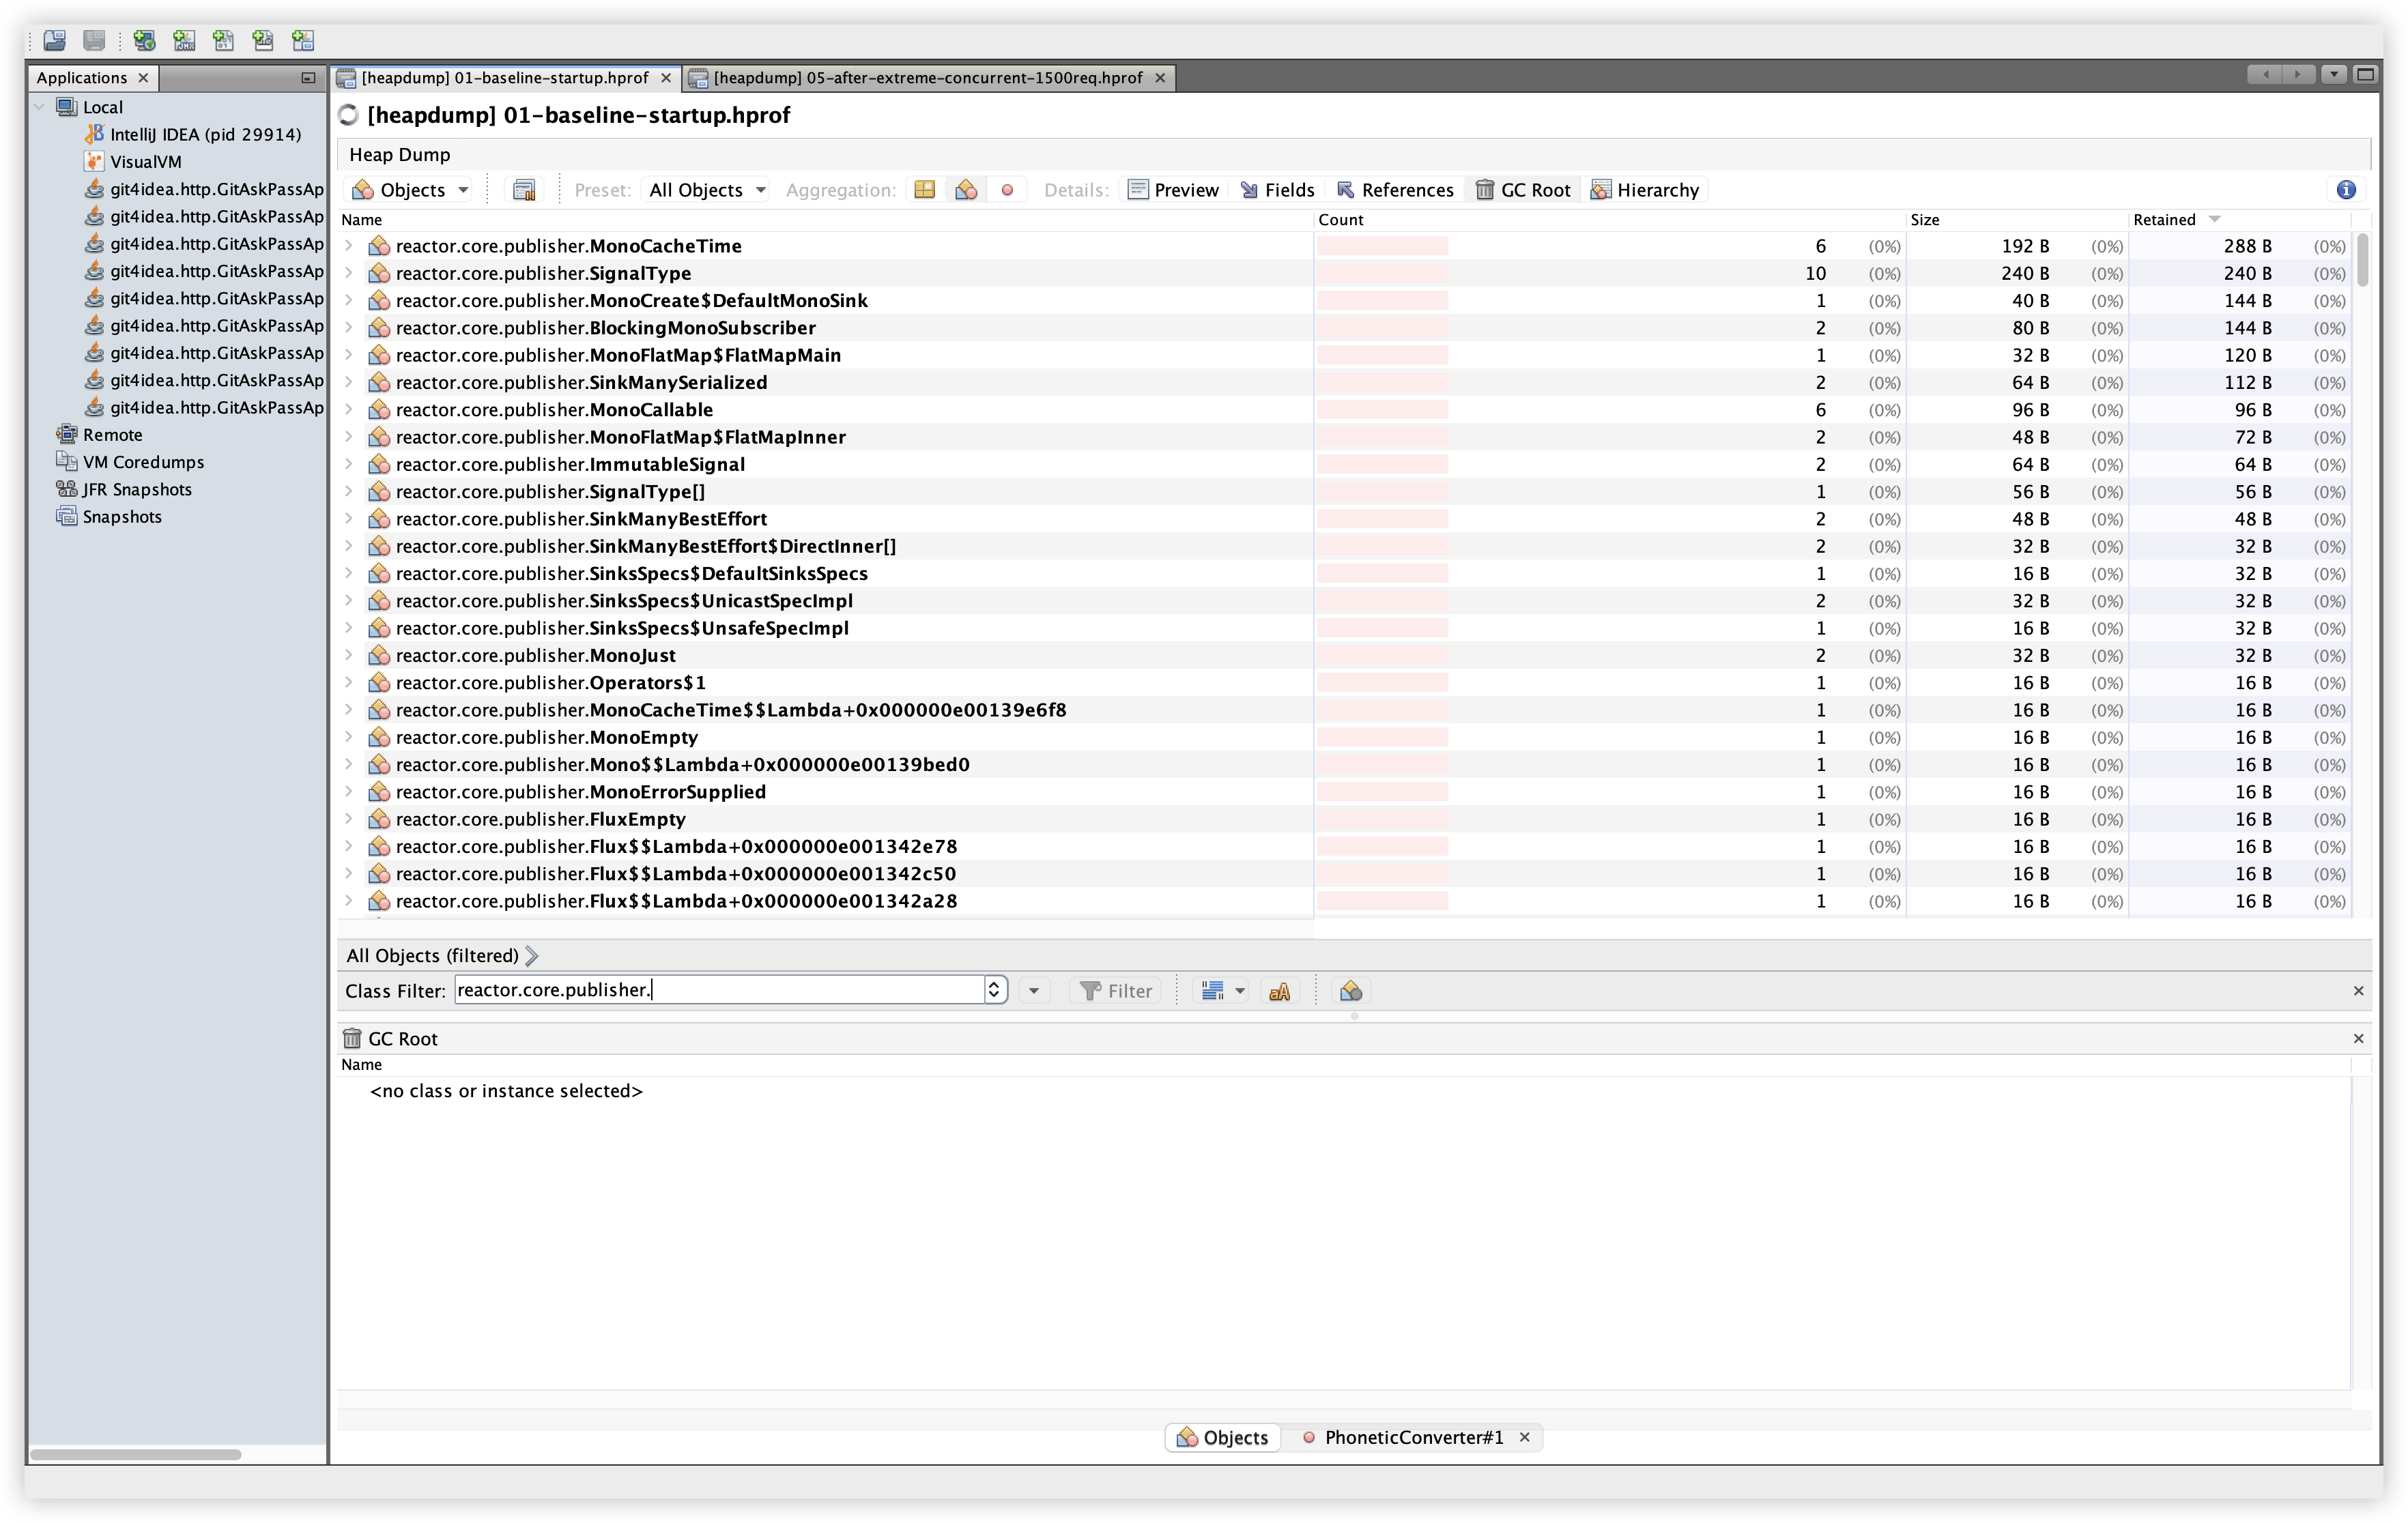Open IntelliJ IDEA in Applications tree
Screen dimensions: 2408x1523
[x=204, y=134]
